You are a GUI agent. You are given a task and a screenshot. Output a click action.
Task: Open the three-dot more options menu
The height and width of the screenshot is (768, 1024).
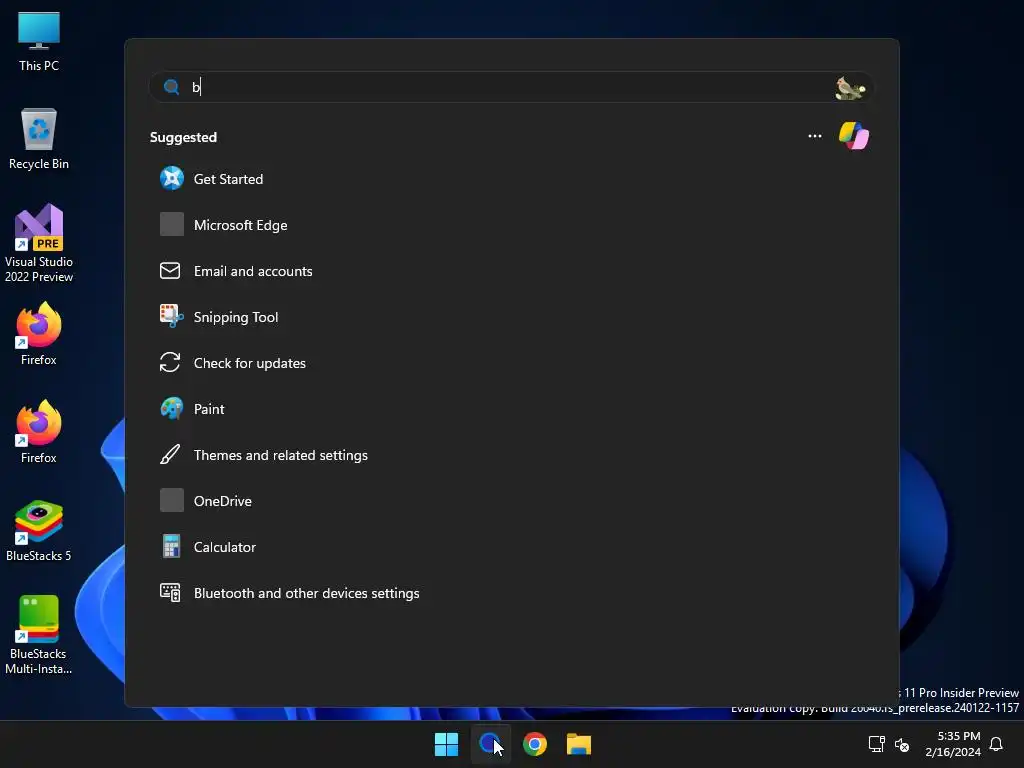click(814, 136)
